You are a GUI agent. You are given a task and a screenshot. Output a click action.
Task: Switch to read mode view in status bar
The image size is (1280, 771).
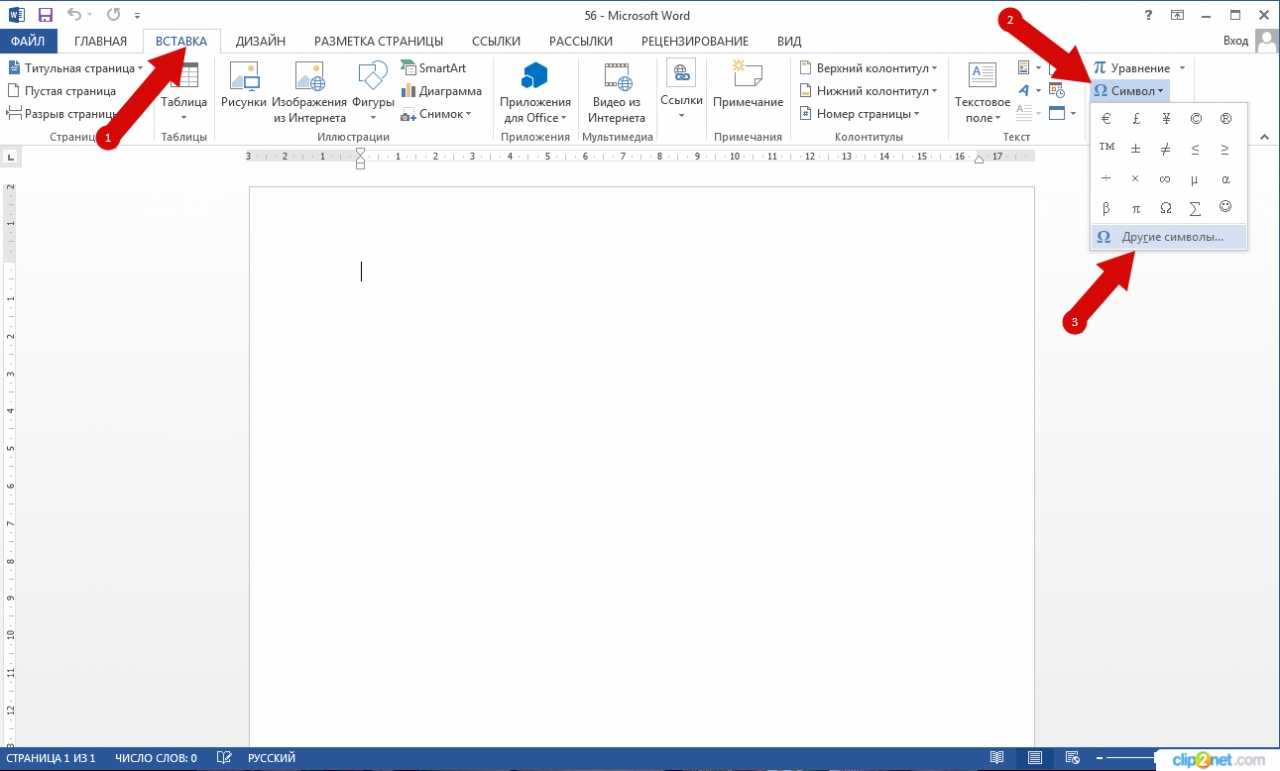tap(997, 758)
